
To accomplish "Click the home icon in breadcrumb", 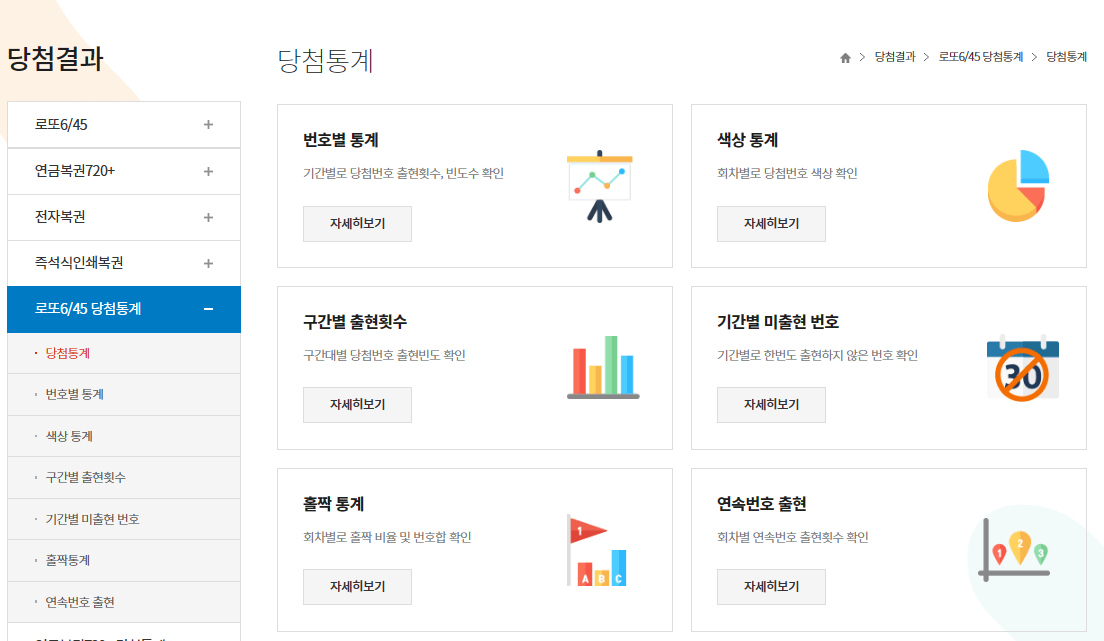I will pyautogui.click(x=845, y=58).
